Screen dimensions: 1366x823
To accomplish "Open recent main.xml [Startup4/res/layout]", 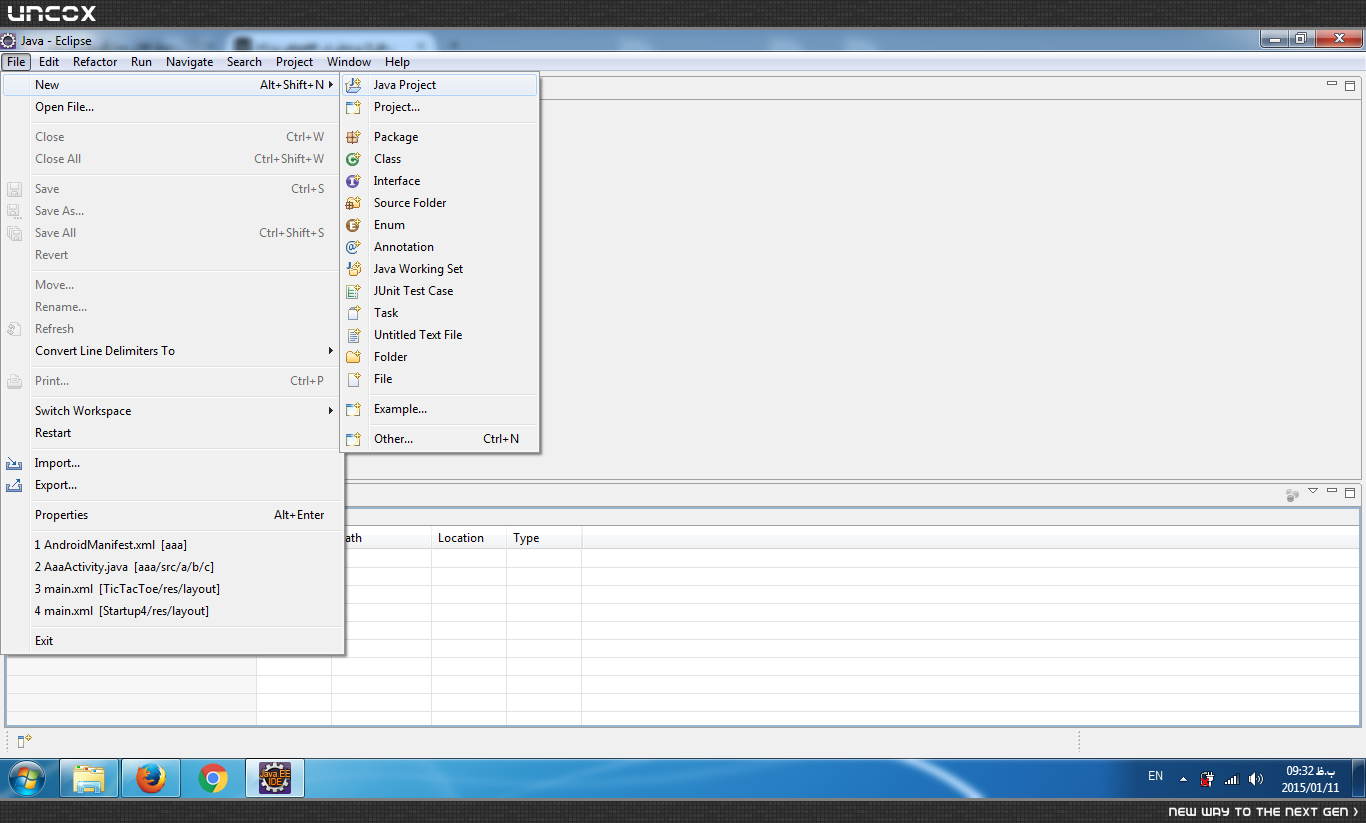I will [173, 611].
